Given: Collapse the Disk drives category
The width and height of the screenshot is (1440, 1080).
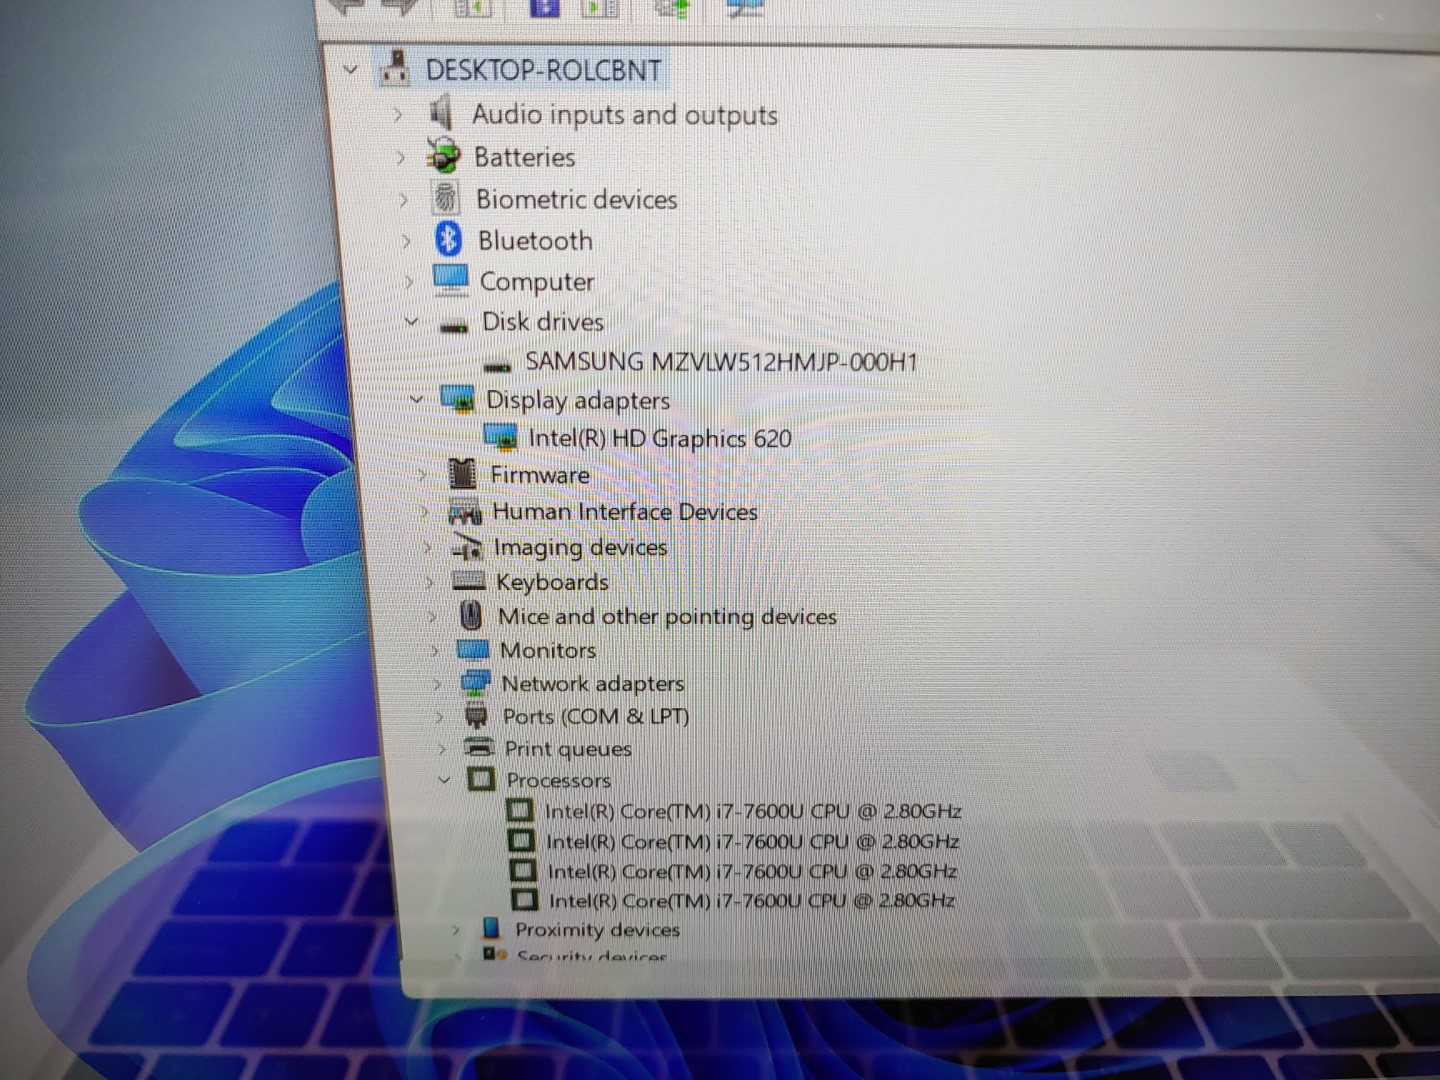Looking at the screenshot, I should 412,321.
